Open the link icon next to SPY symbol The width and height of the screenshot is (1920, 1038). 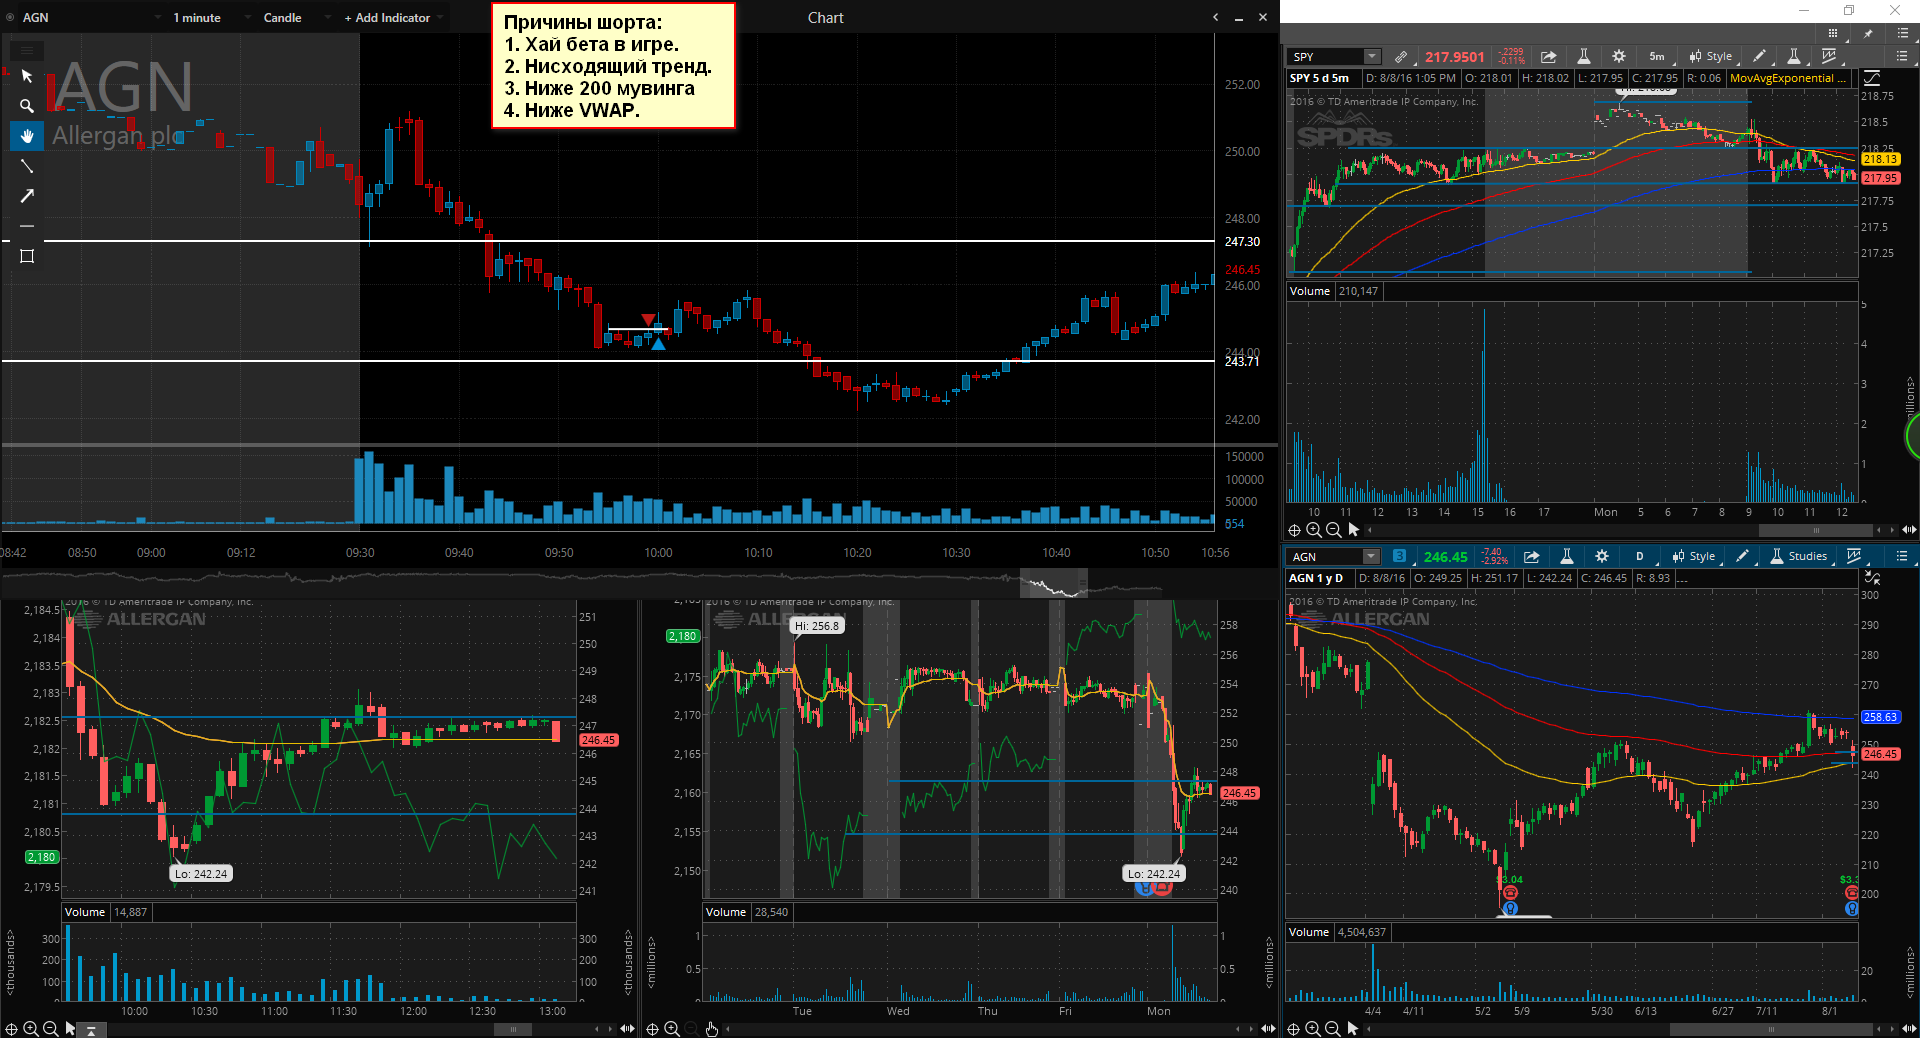(1401, 57)
